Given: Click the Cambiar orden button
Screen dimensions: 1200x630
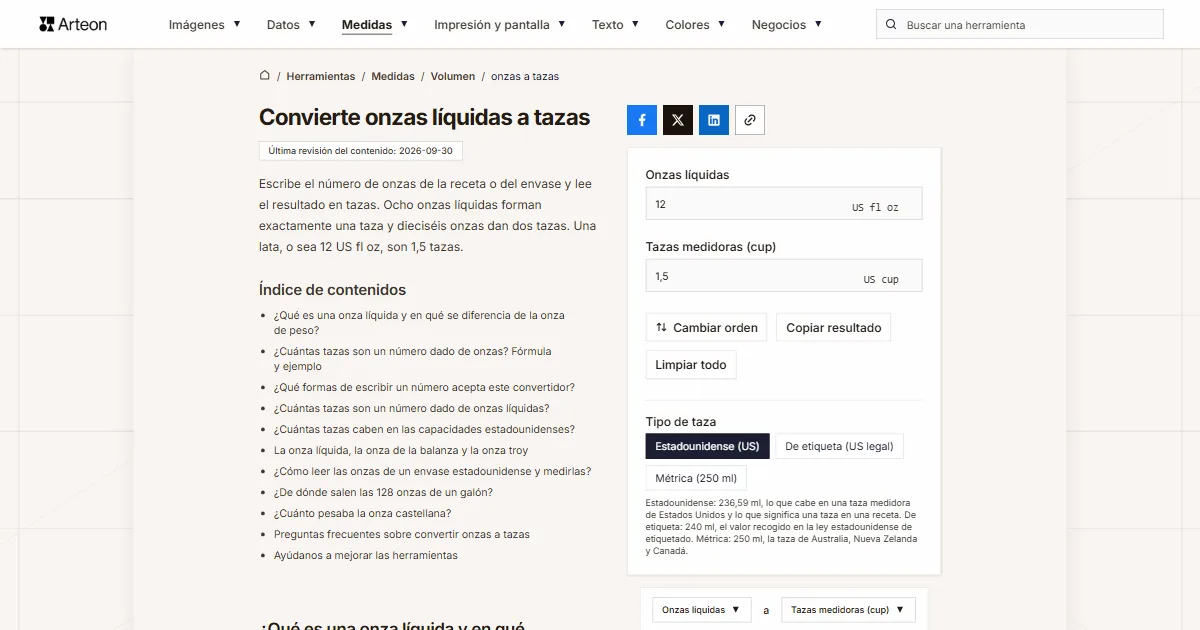Looking at the screenshot, I should tap(706, 327).
